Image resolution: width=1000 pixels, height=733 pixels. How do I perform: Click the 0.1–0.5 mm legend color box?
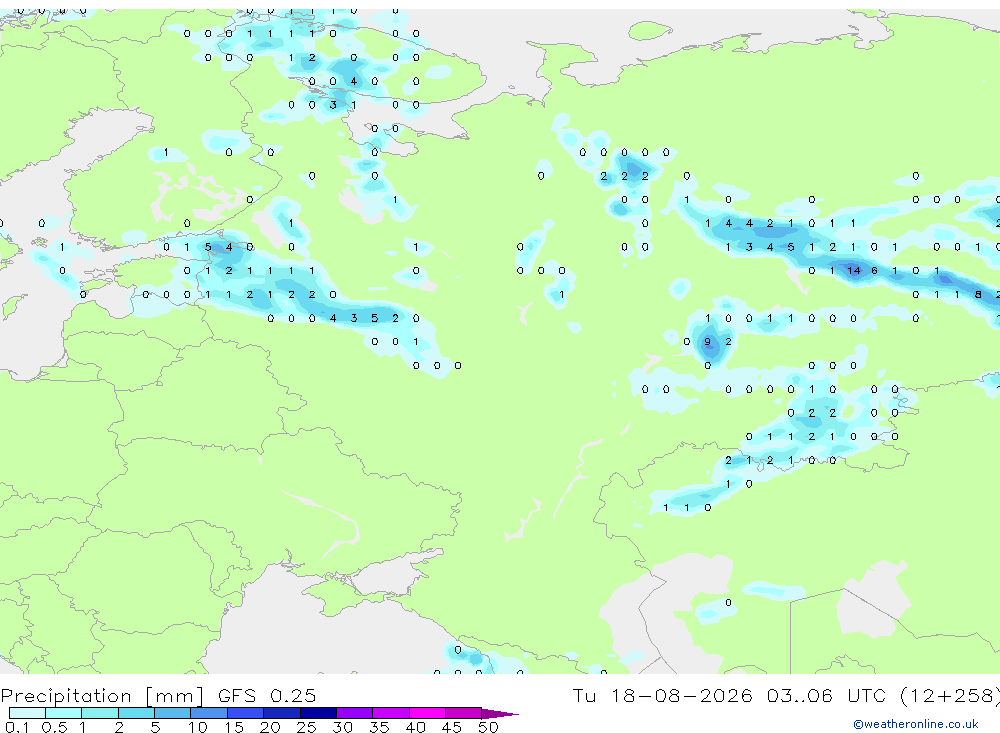[27, 713]
